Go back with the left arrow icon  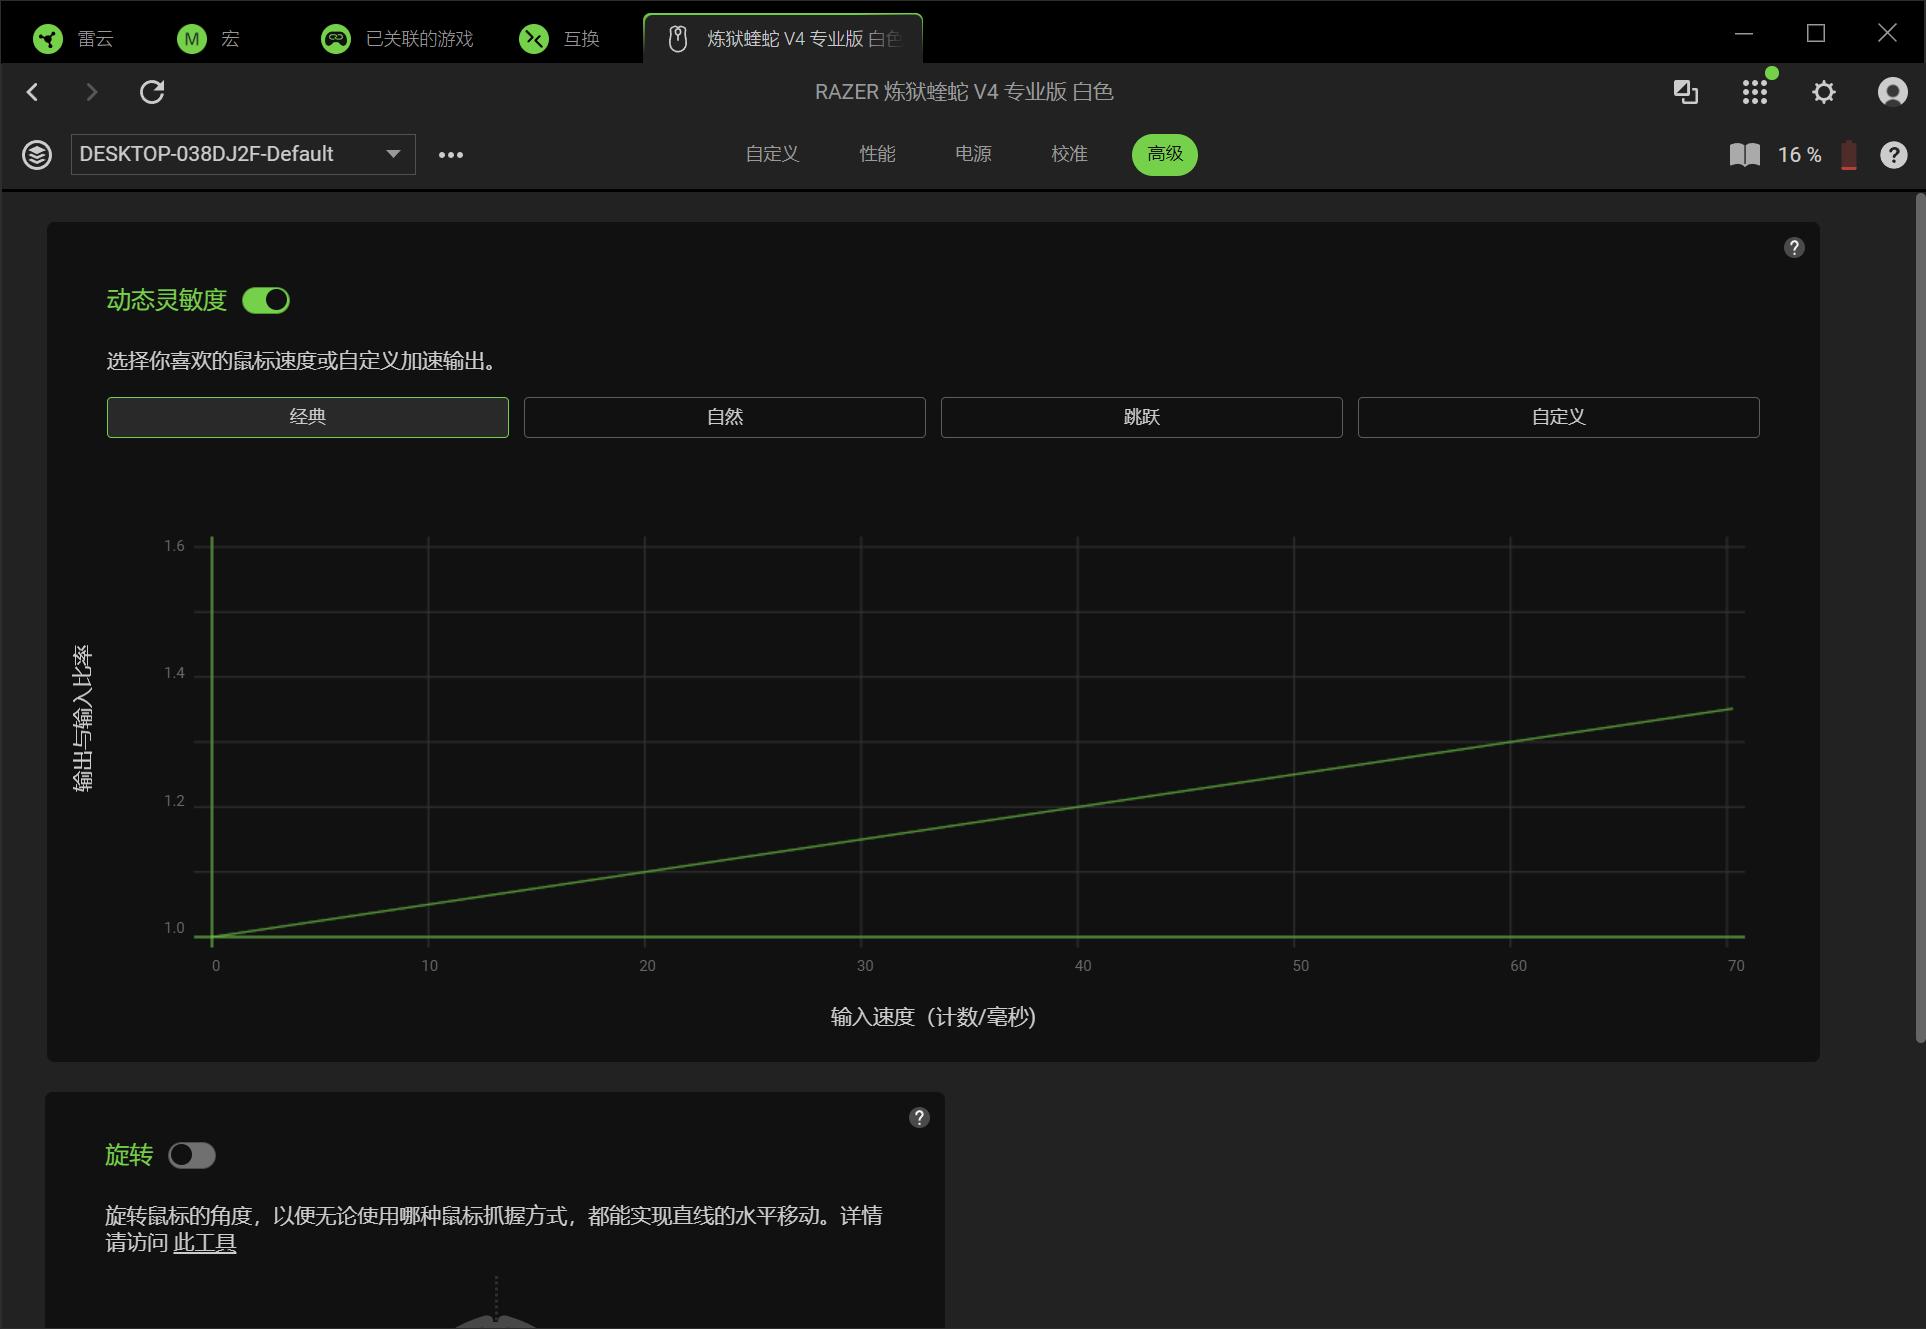pyautogui.click(x=33, y=92)
